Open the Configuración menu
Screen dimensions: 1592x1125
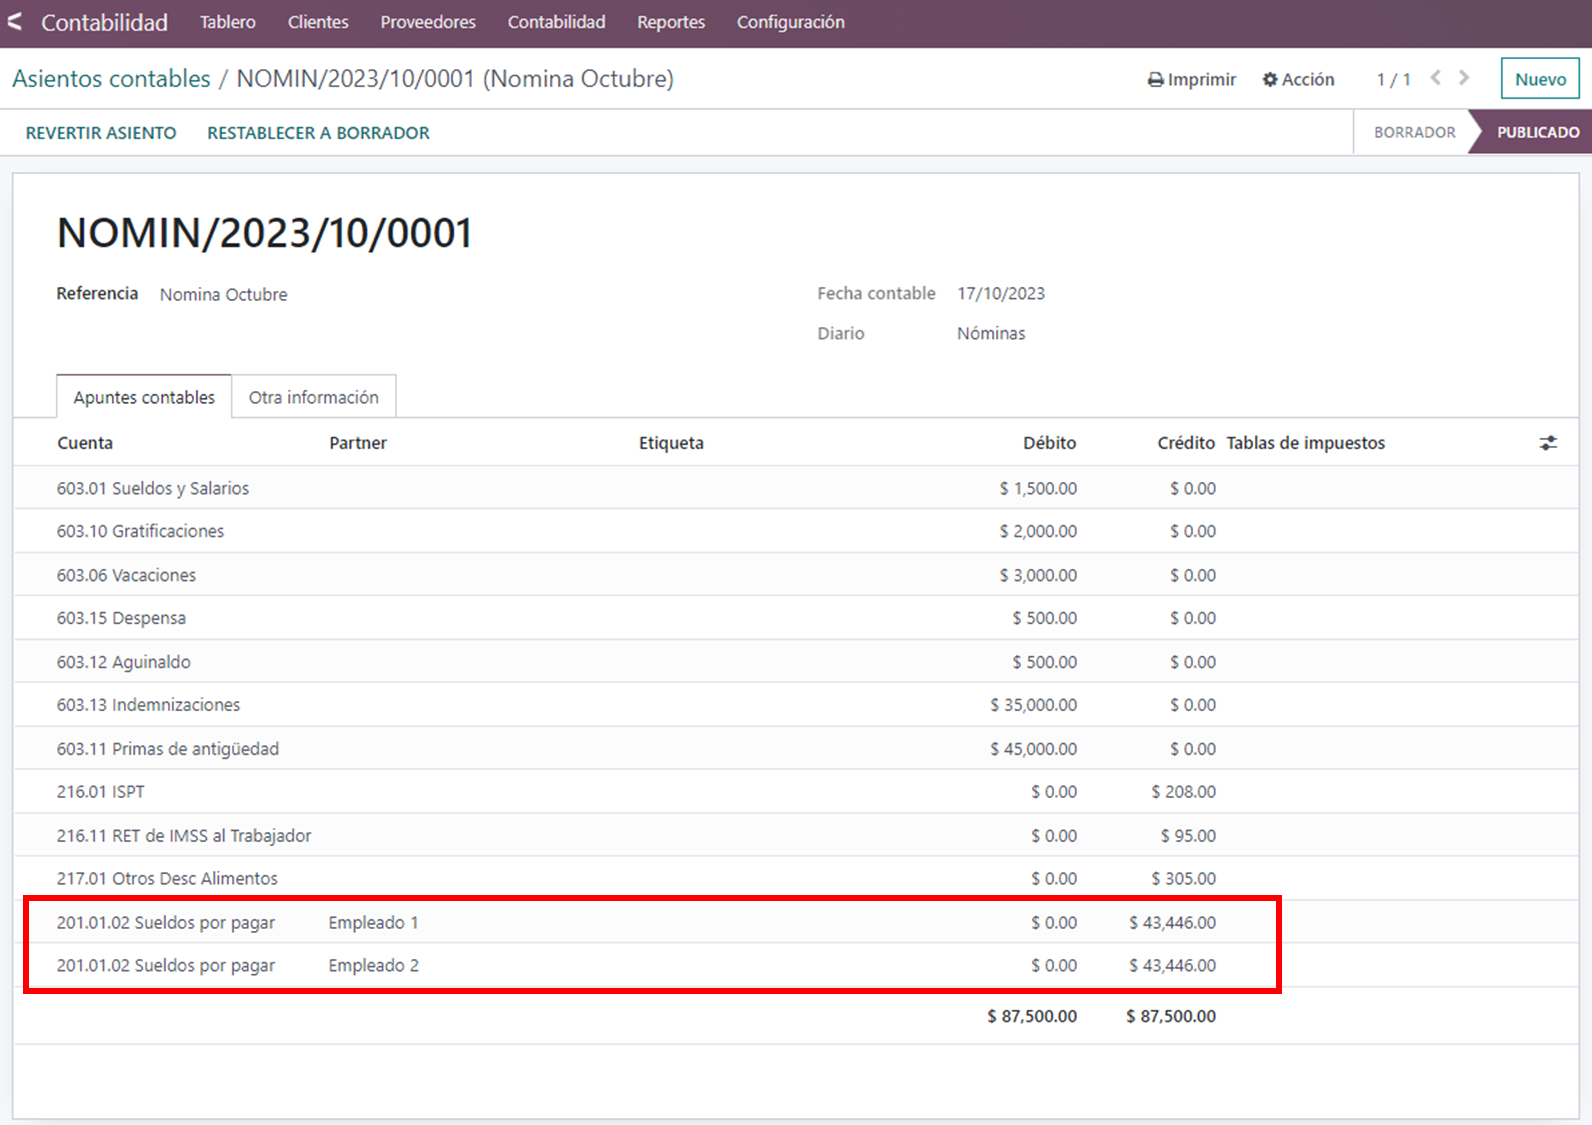tap(790, 22)
